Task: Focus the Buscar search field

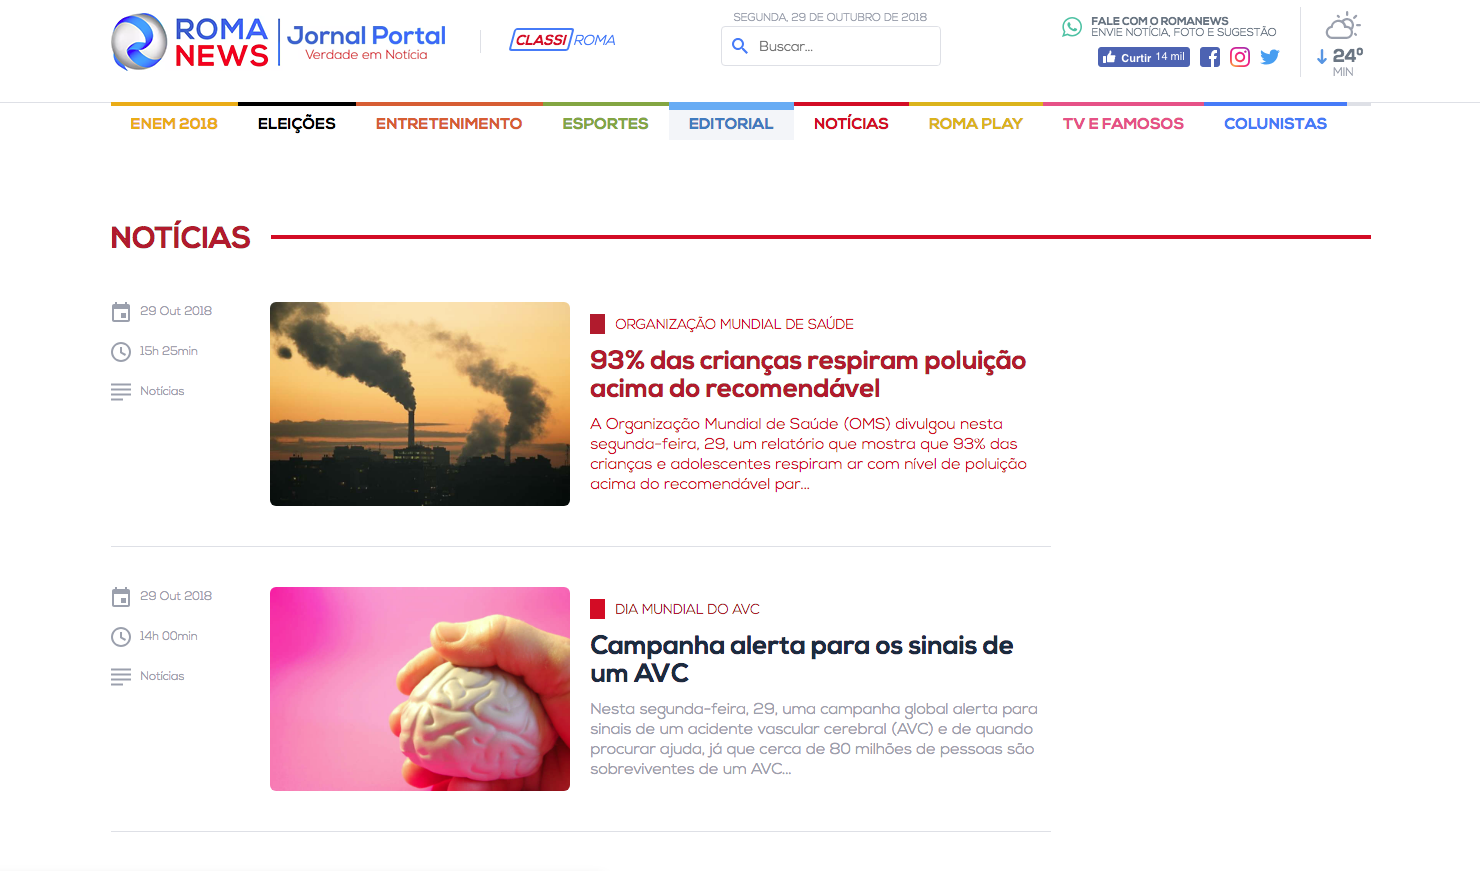Action: 831,46
